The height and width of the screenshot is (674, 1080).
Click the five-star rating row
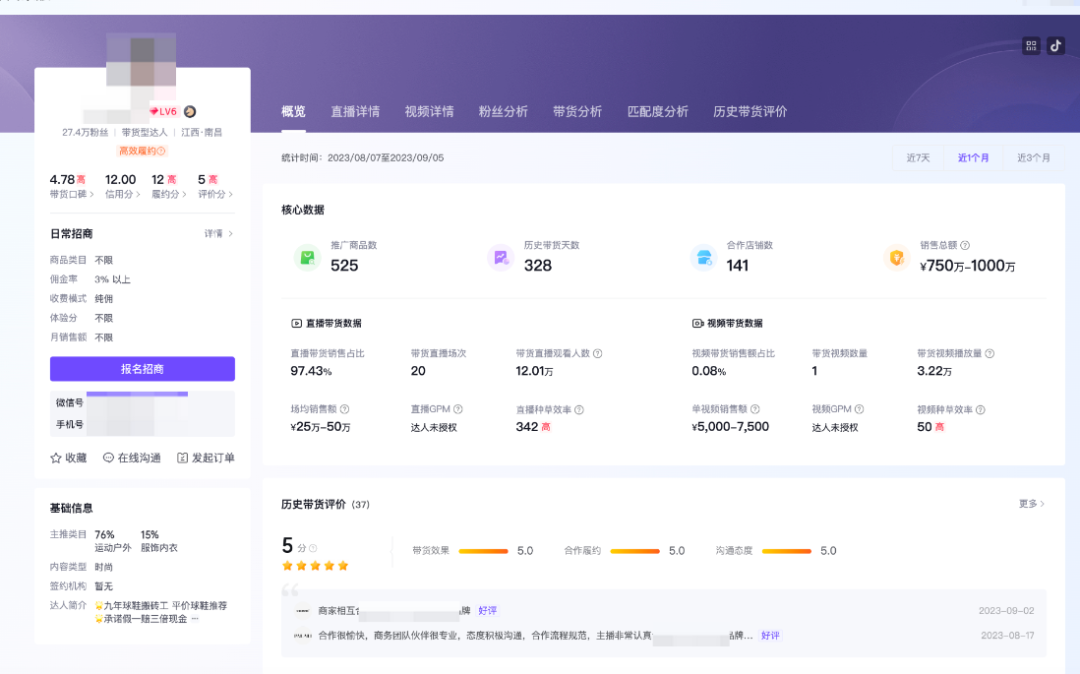tap(315, 566)
